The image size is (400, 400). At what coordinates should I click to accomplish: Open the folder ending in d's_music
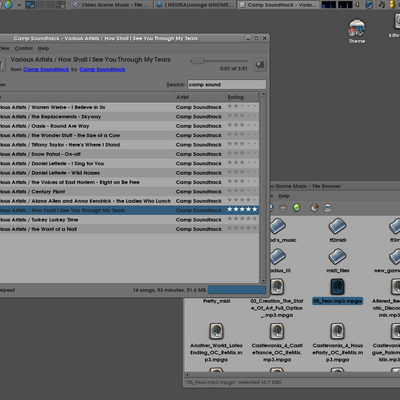pos(277,227)
